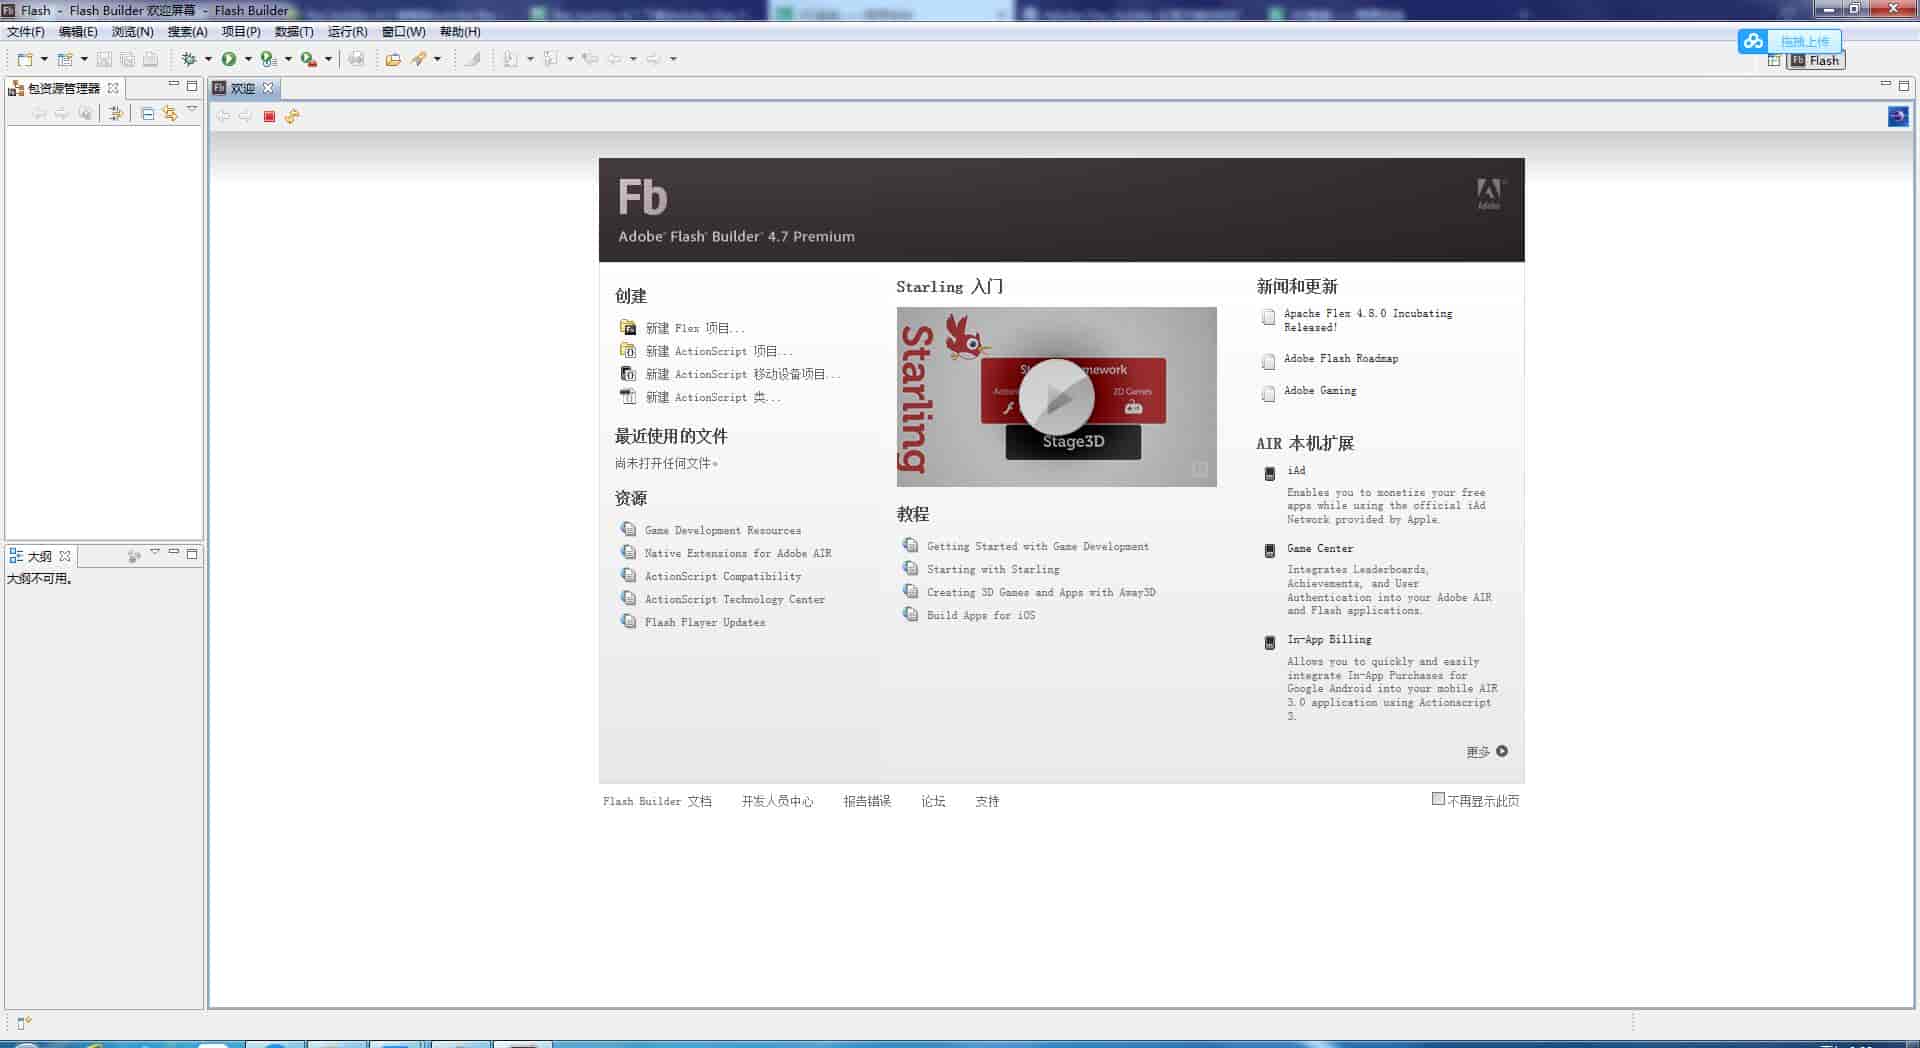Start a Debug session from the toolbar
1920x1048 pixels.
pyautogui.click(x=188, y=59)
